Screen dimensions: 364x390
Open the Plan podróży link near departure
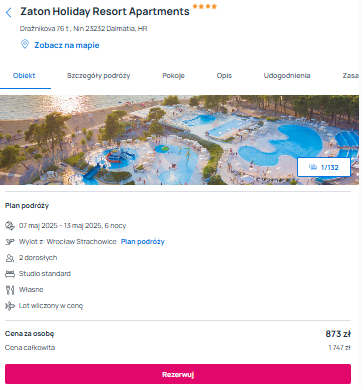pyautogui.click(x=142, y=242)
